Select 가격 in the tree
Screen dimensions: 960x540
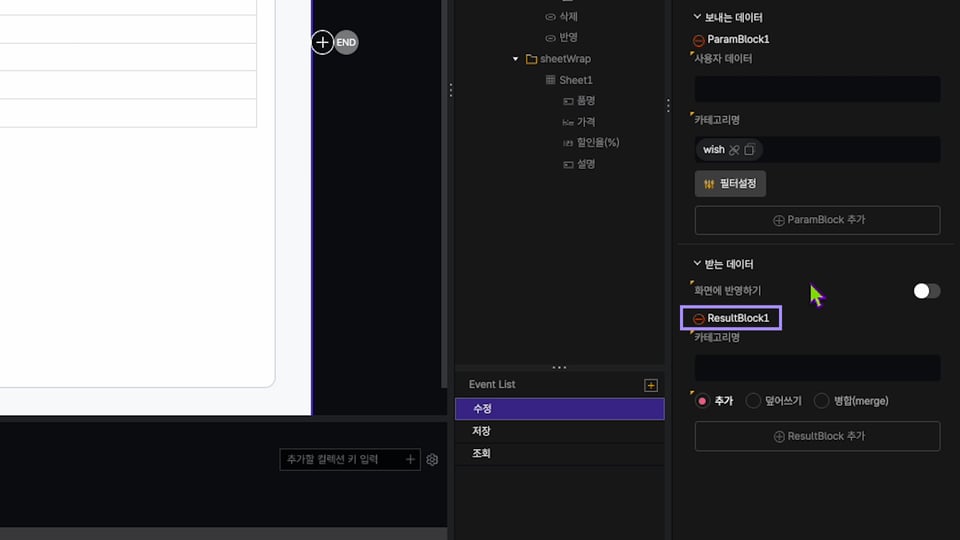click(586, 122)
